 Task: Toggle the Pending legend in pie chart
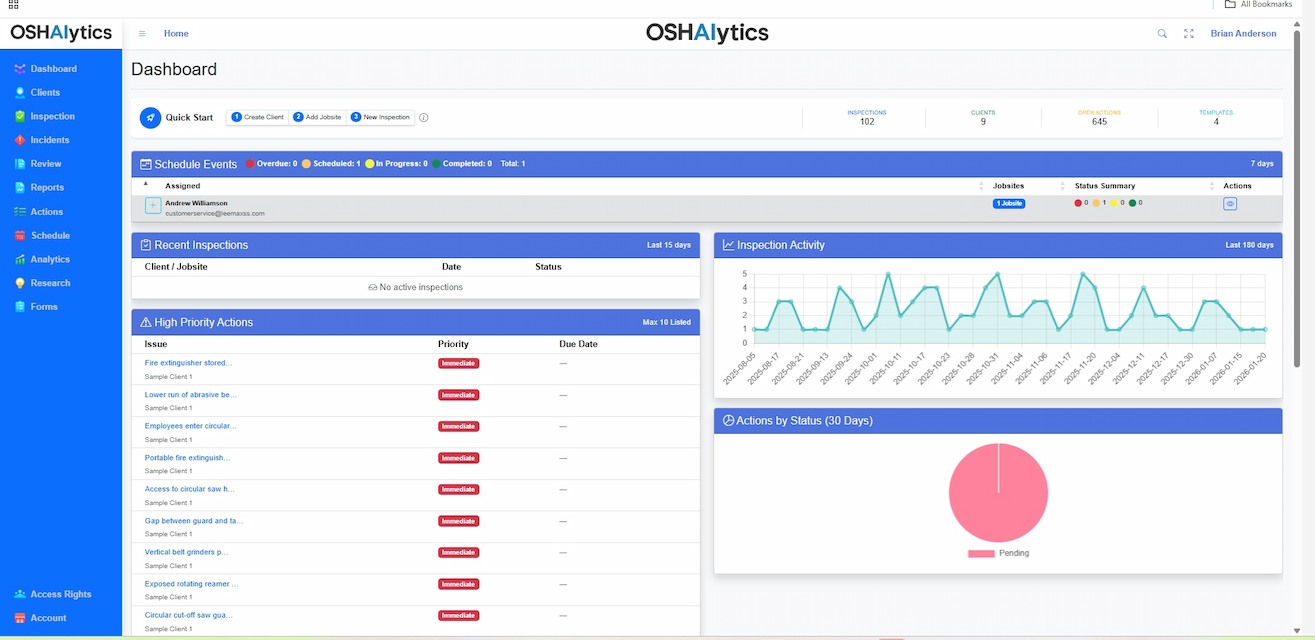pyautogui.click(x=998, y=553)
